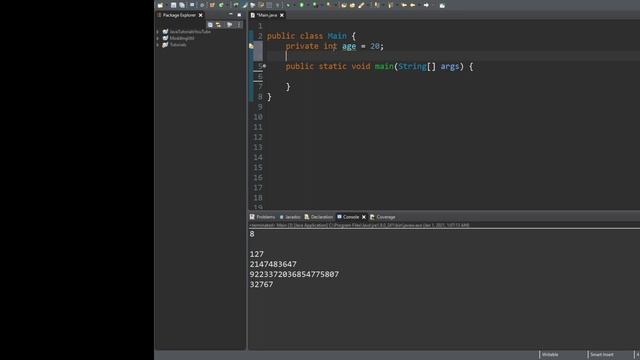The width and height of the screenshot is (640, 360).
Task: Close the Console tab
Action: click(364, 217)
